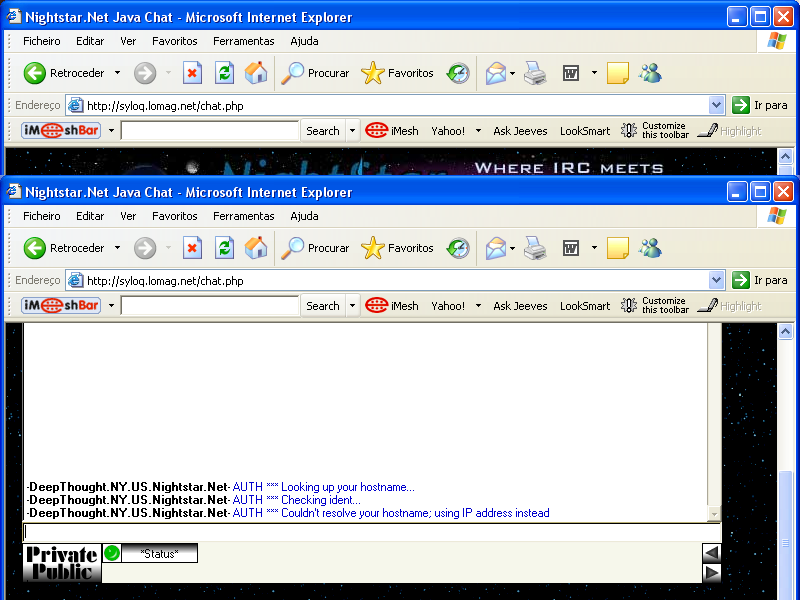Click left arrow button beside chat tabs
The height and width of the screenshot is (600, 800).
tap(711, 552)
